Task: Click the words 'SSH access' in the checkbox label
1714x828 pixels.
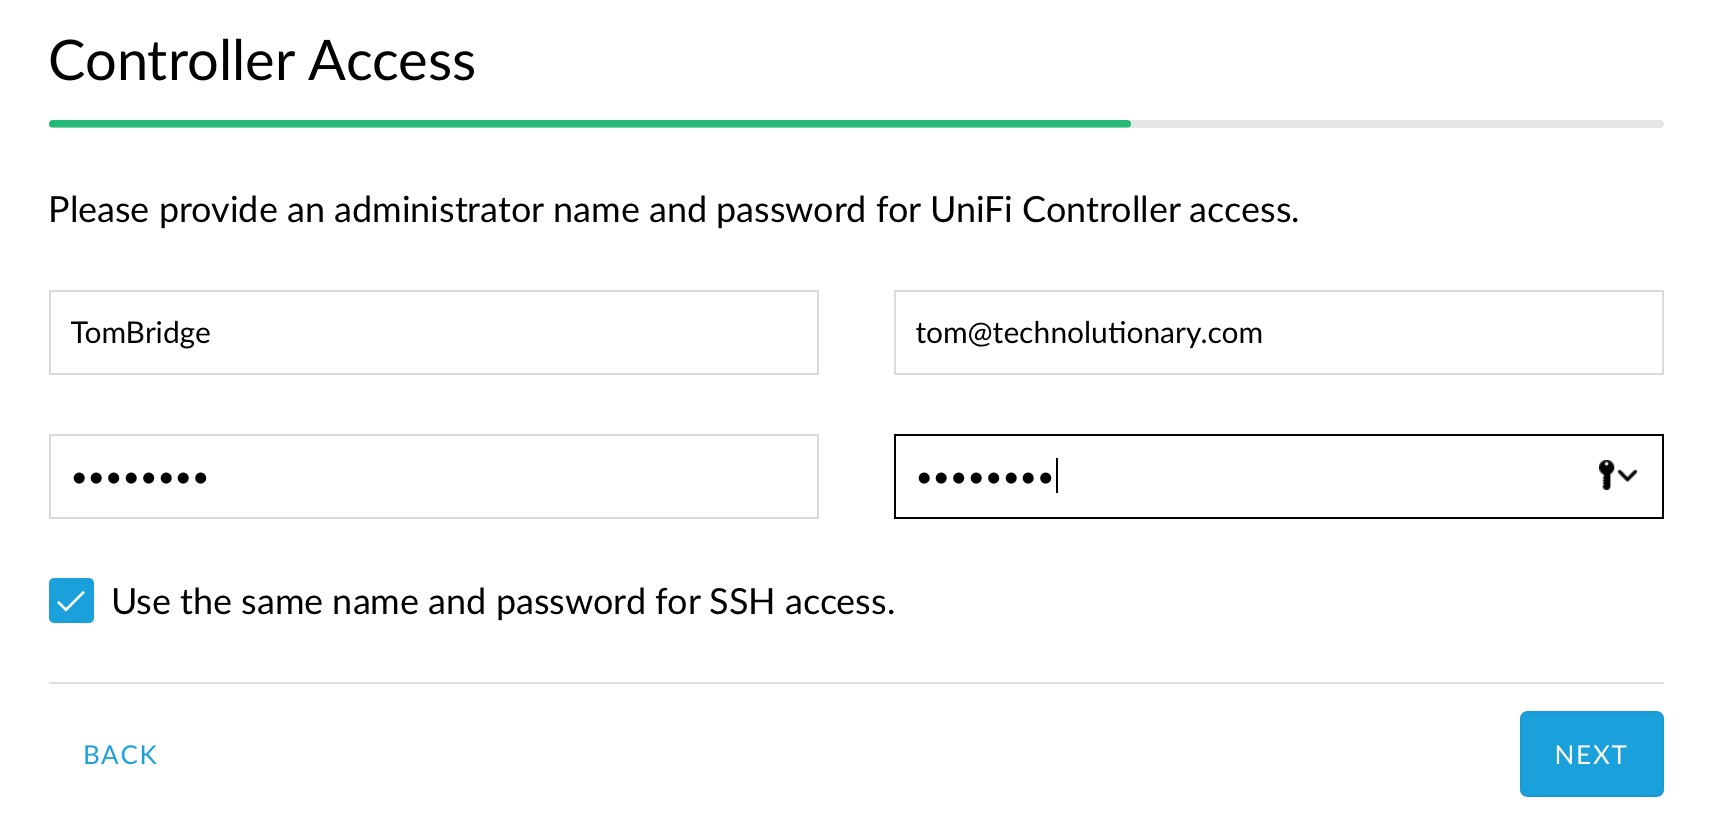Action: point(800,602)
